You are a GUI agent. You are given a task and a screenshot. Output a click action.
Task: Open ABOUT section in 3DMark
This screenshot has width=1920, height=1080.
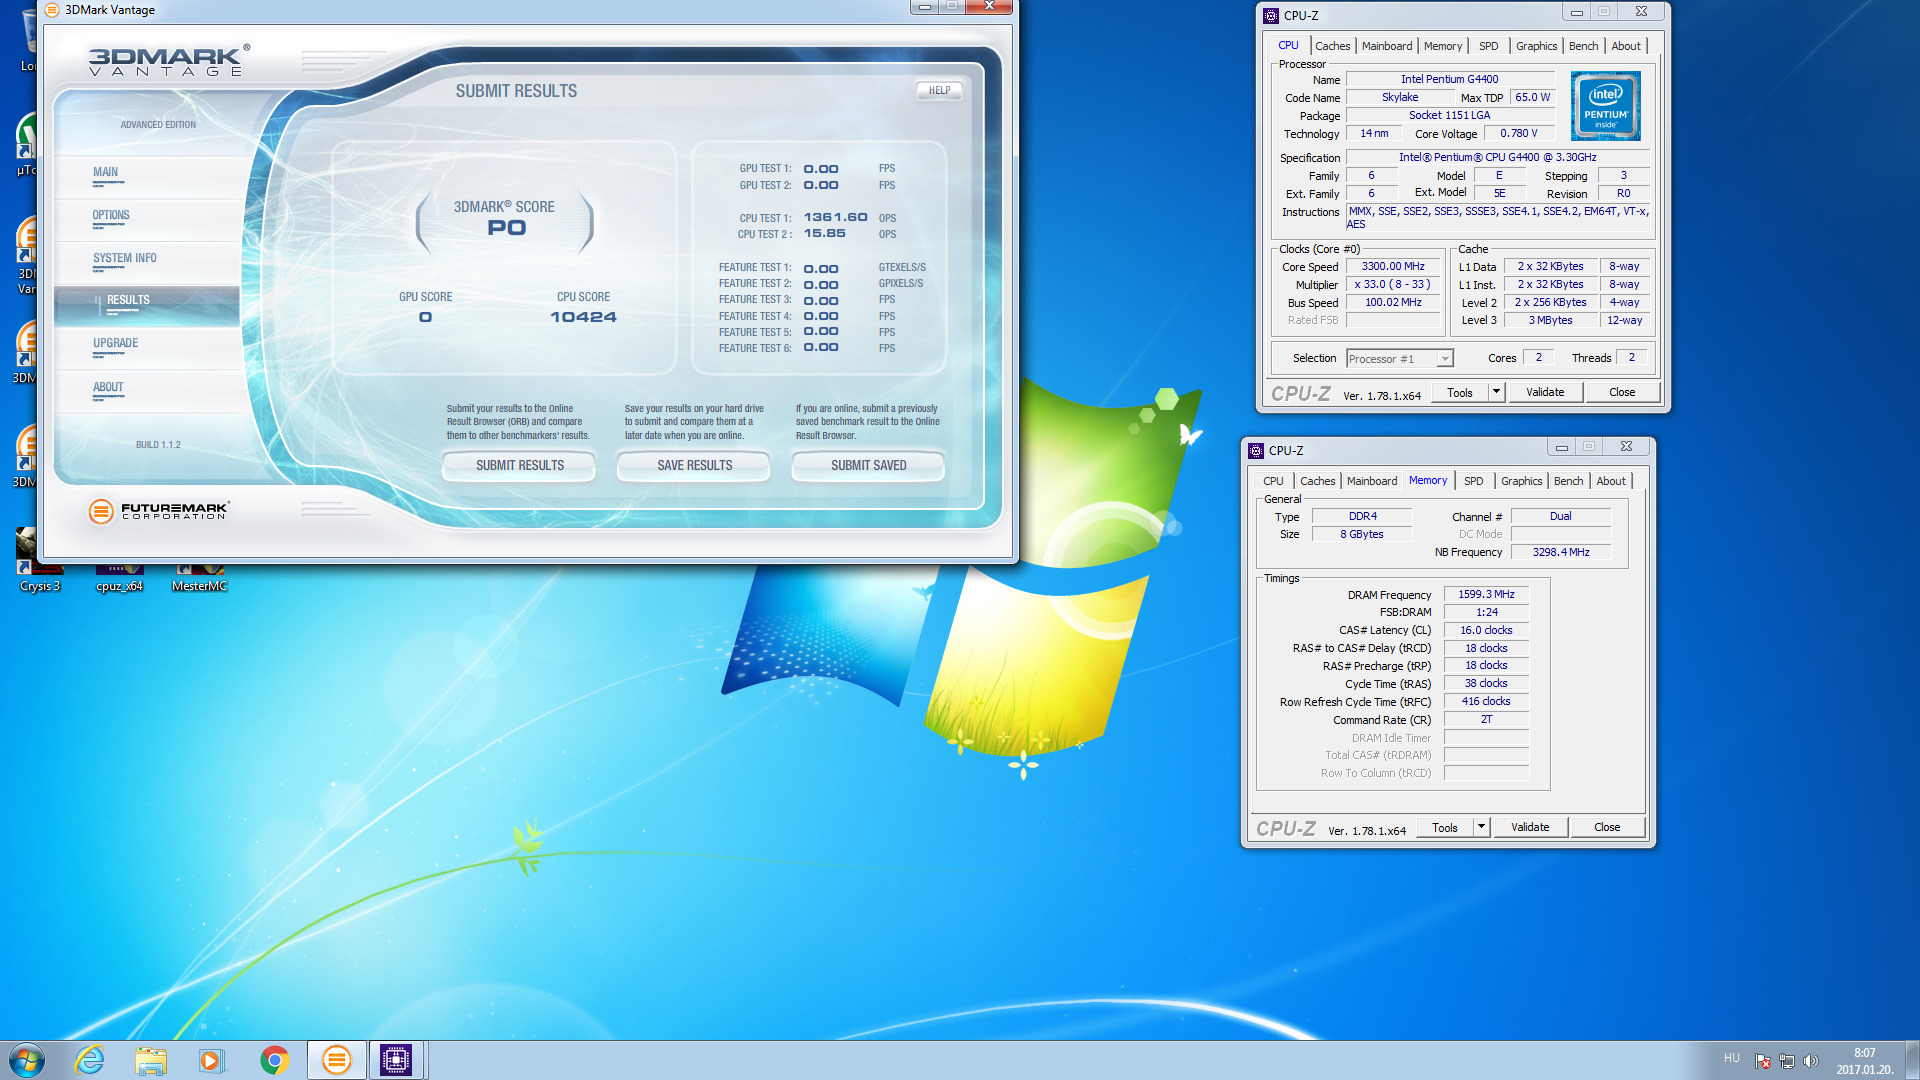[x=148, y=391]
